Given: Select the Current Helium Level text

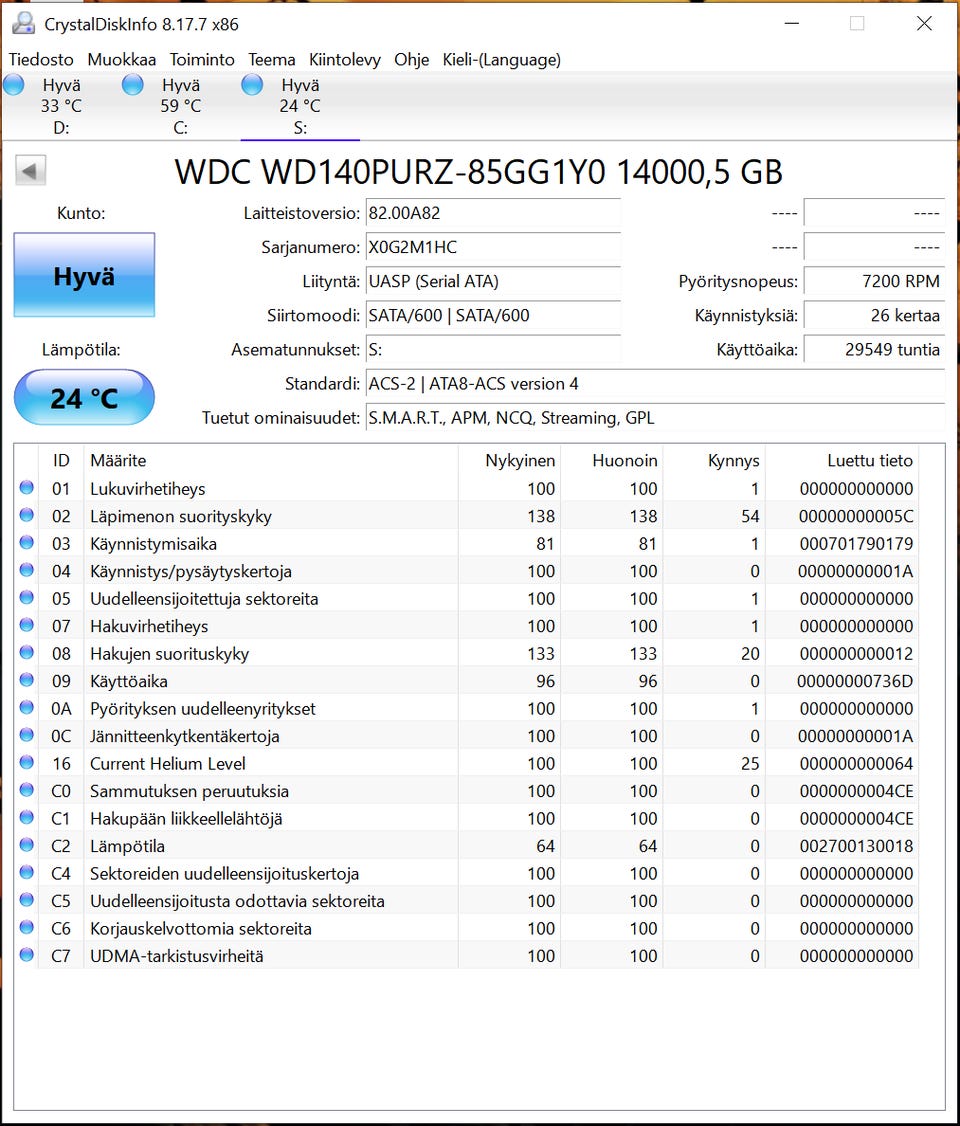Looking at the screenshot, I should (167, 764).
